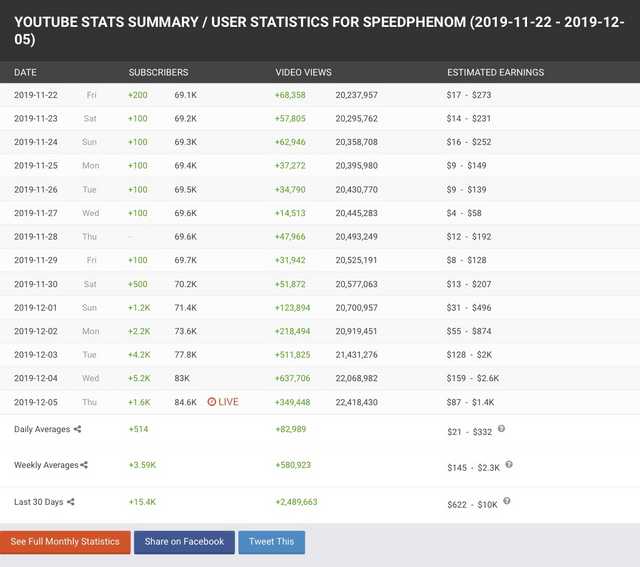Click the +34,790 views gain value
The width and height of the screenshot is (640, 567).
290,190
